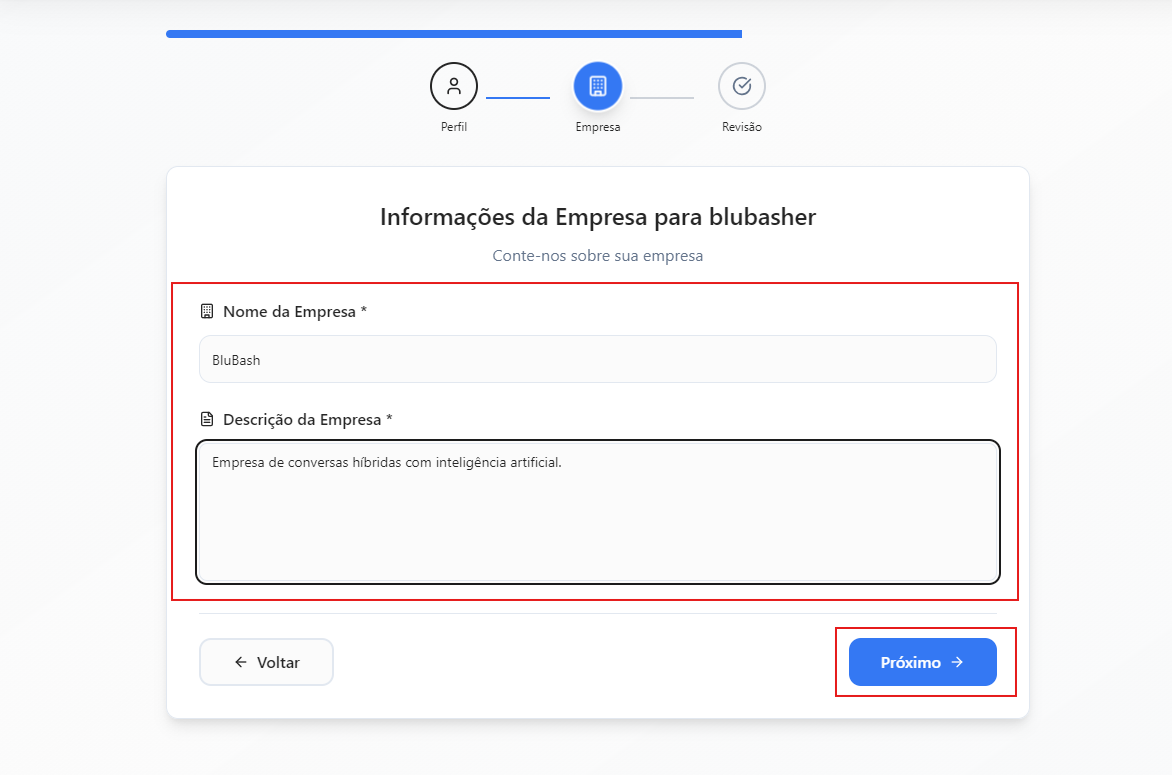Viewport: 1172px width, 775px height.
Task: Click the connector line between Empresa and Revisão
Action: 662,97
